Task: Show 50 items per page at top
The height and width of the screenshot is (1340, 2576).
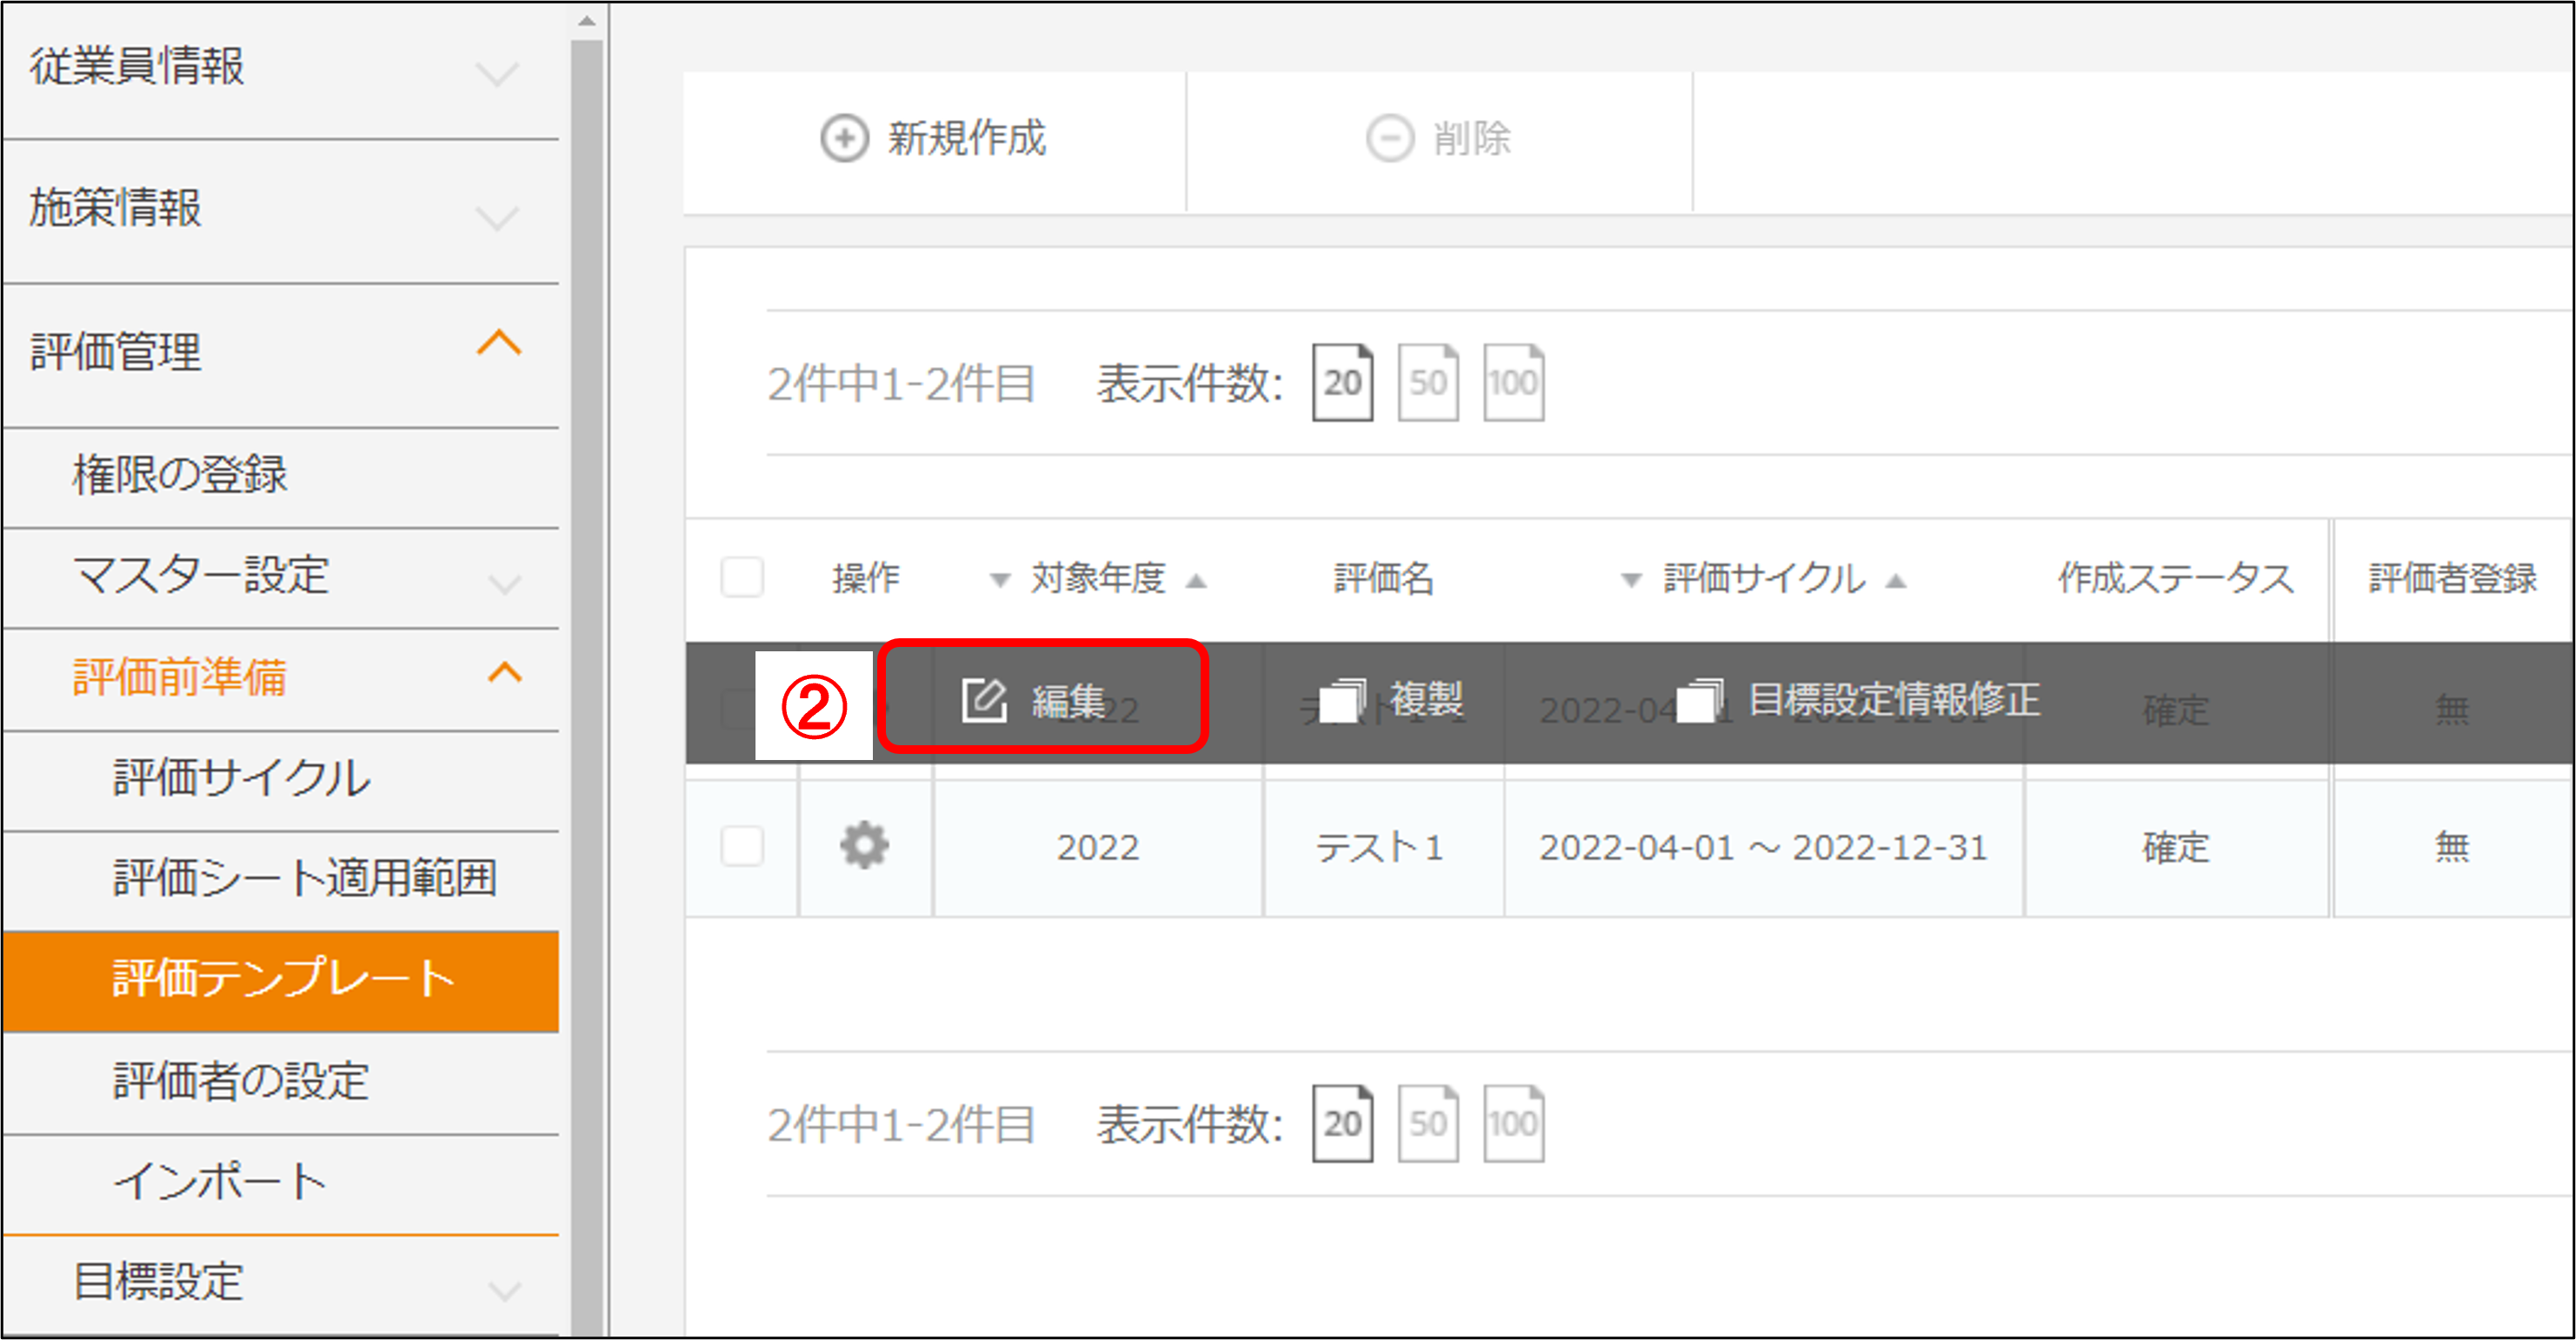Action: (1427, 383)
